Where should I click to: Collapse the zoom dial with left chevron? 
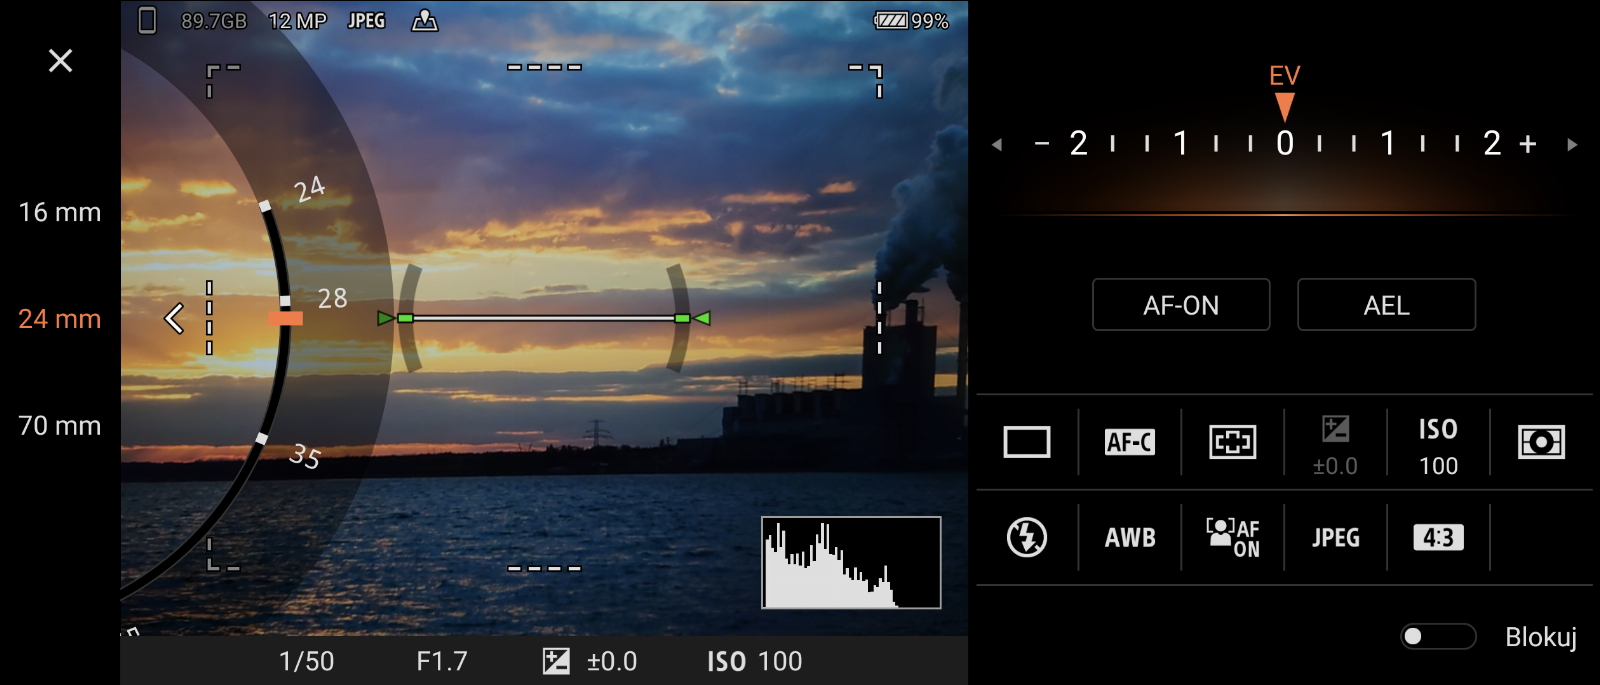pyautogui.click(x=174, y=319)
